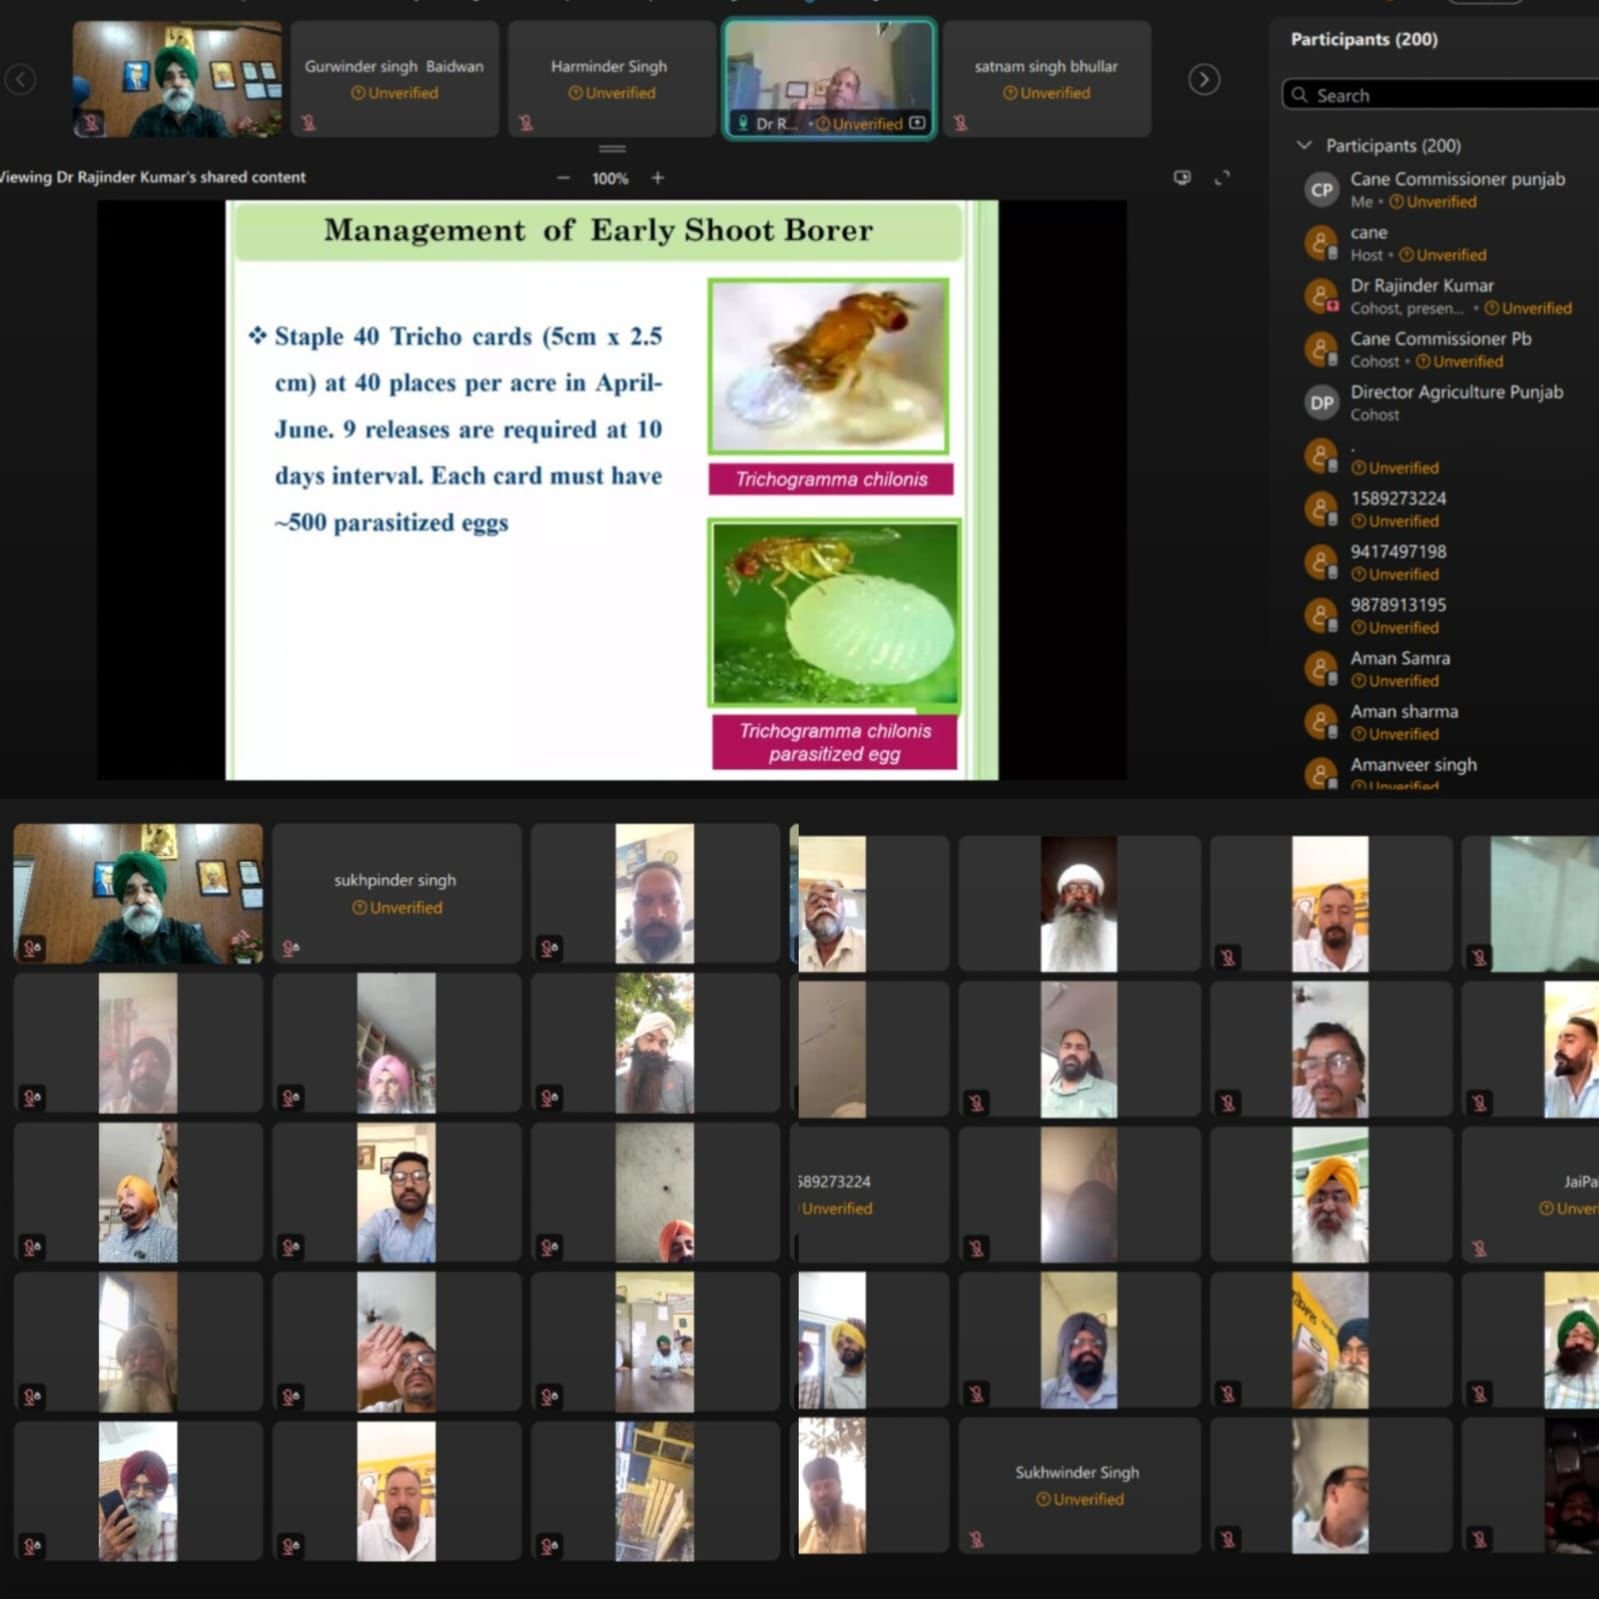Click the 100% zoom level label
This screenshot has height=1599, width=1599.
(610, 179)
